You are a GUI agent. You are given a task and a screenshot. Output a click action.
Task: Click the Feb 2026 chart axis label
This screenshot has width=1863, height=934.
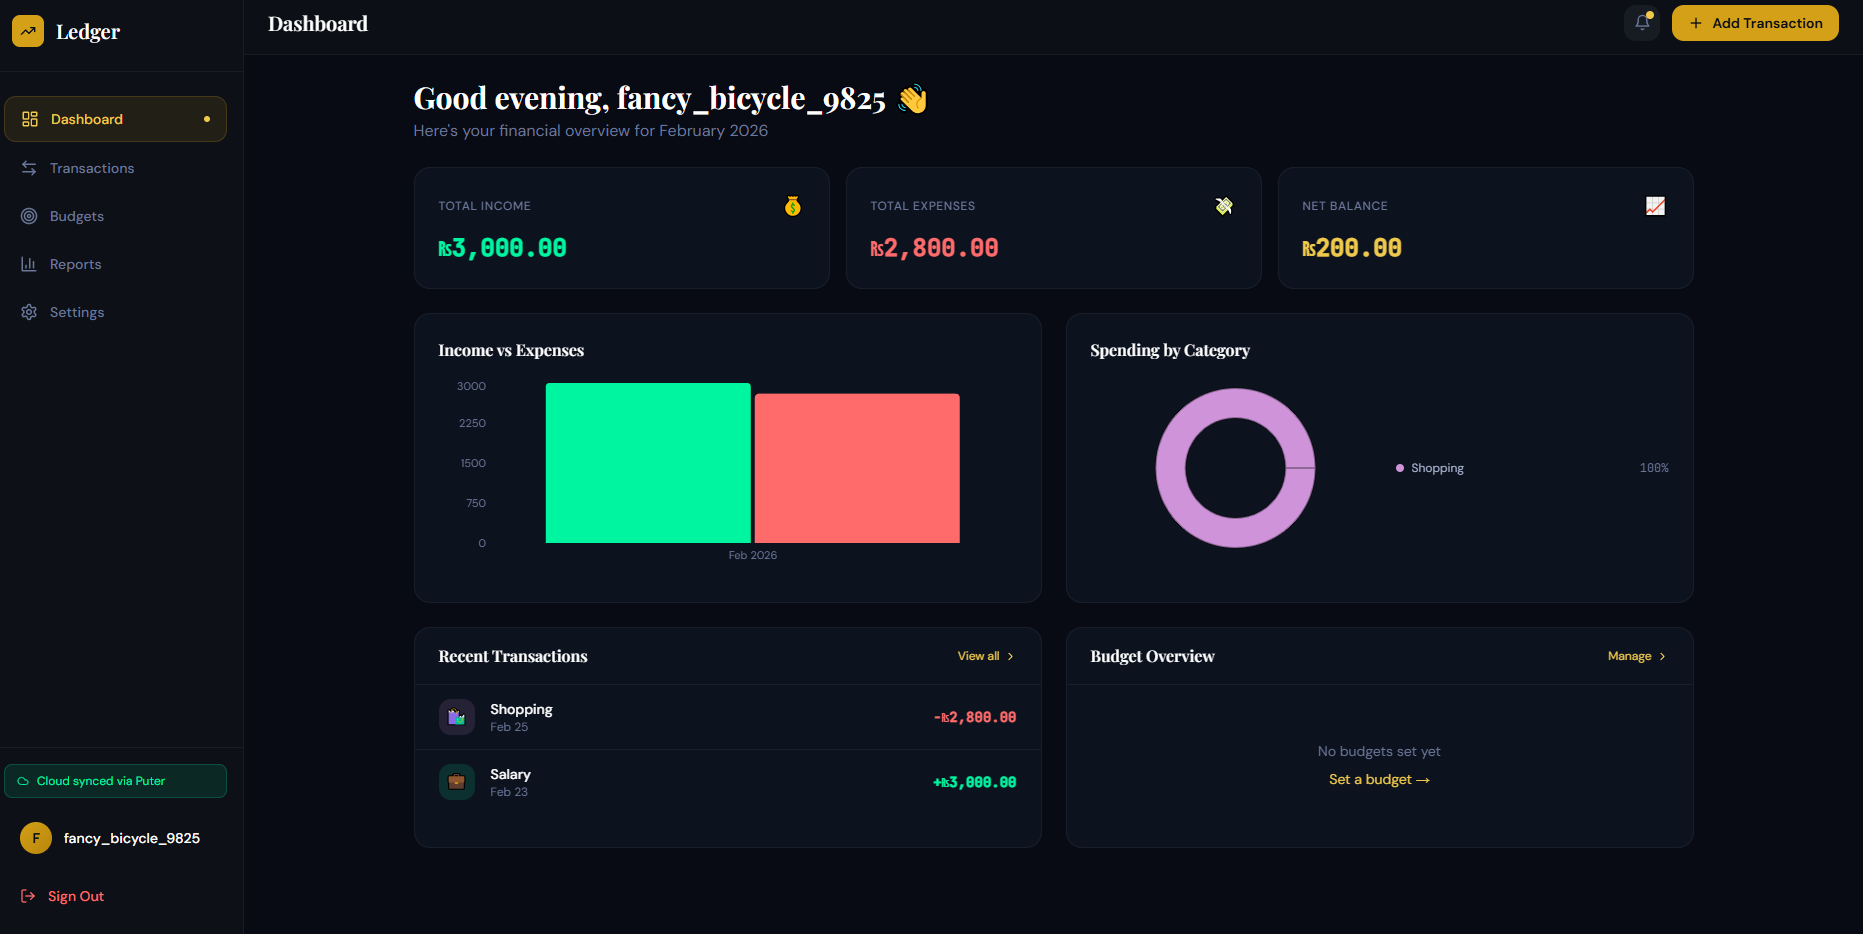752,555
